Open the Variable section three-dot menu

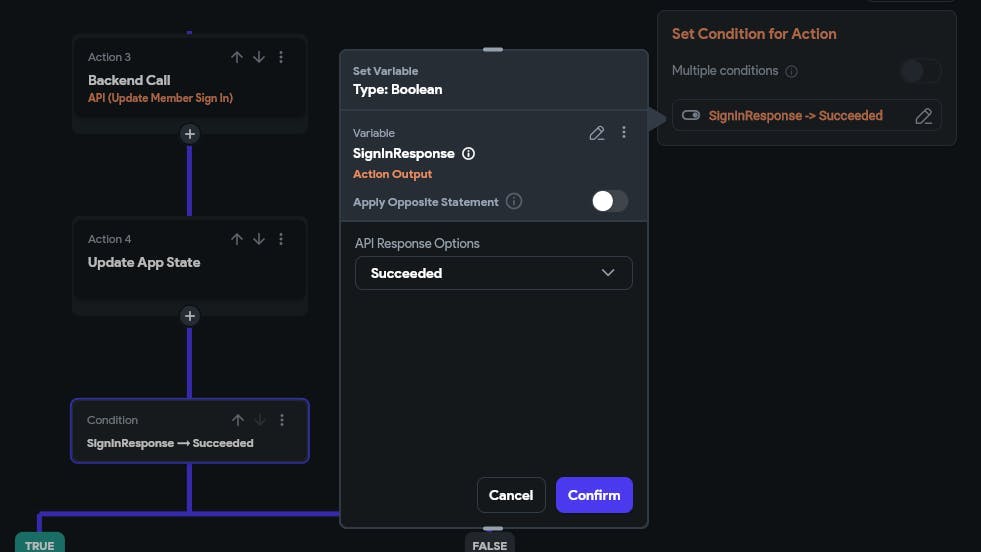tap(624, 132)
